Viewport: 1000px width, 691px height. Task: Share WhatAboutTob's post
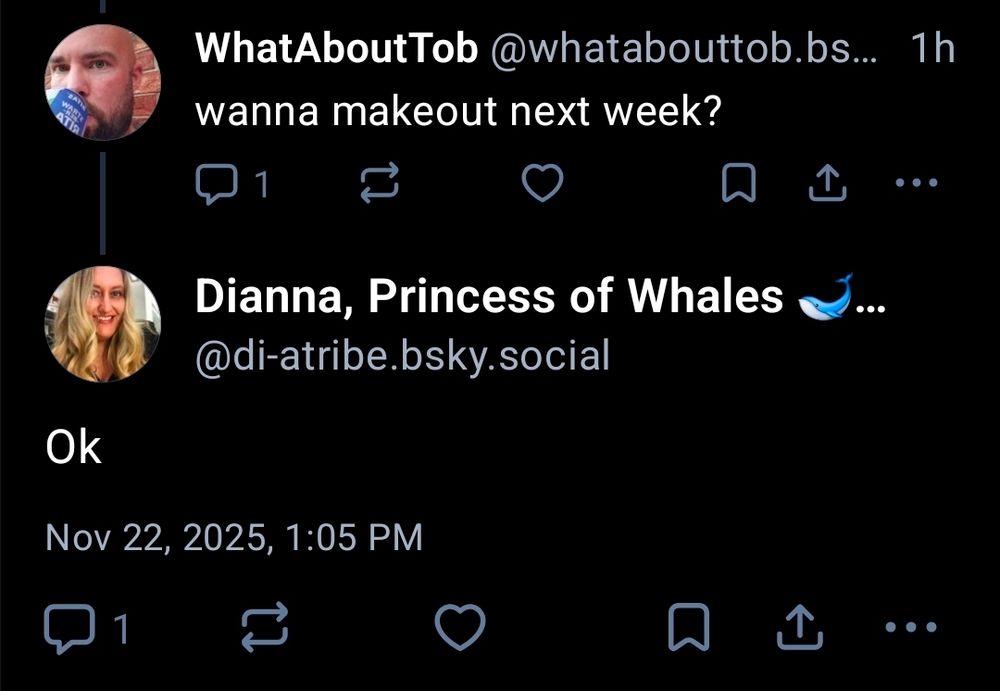[826, 183]
